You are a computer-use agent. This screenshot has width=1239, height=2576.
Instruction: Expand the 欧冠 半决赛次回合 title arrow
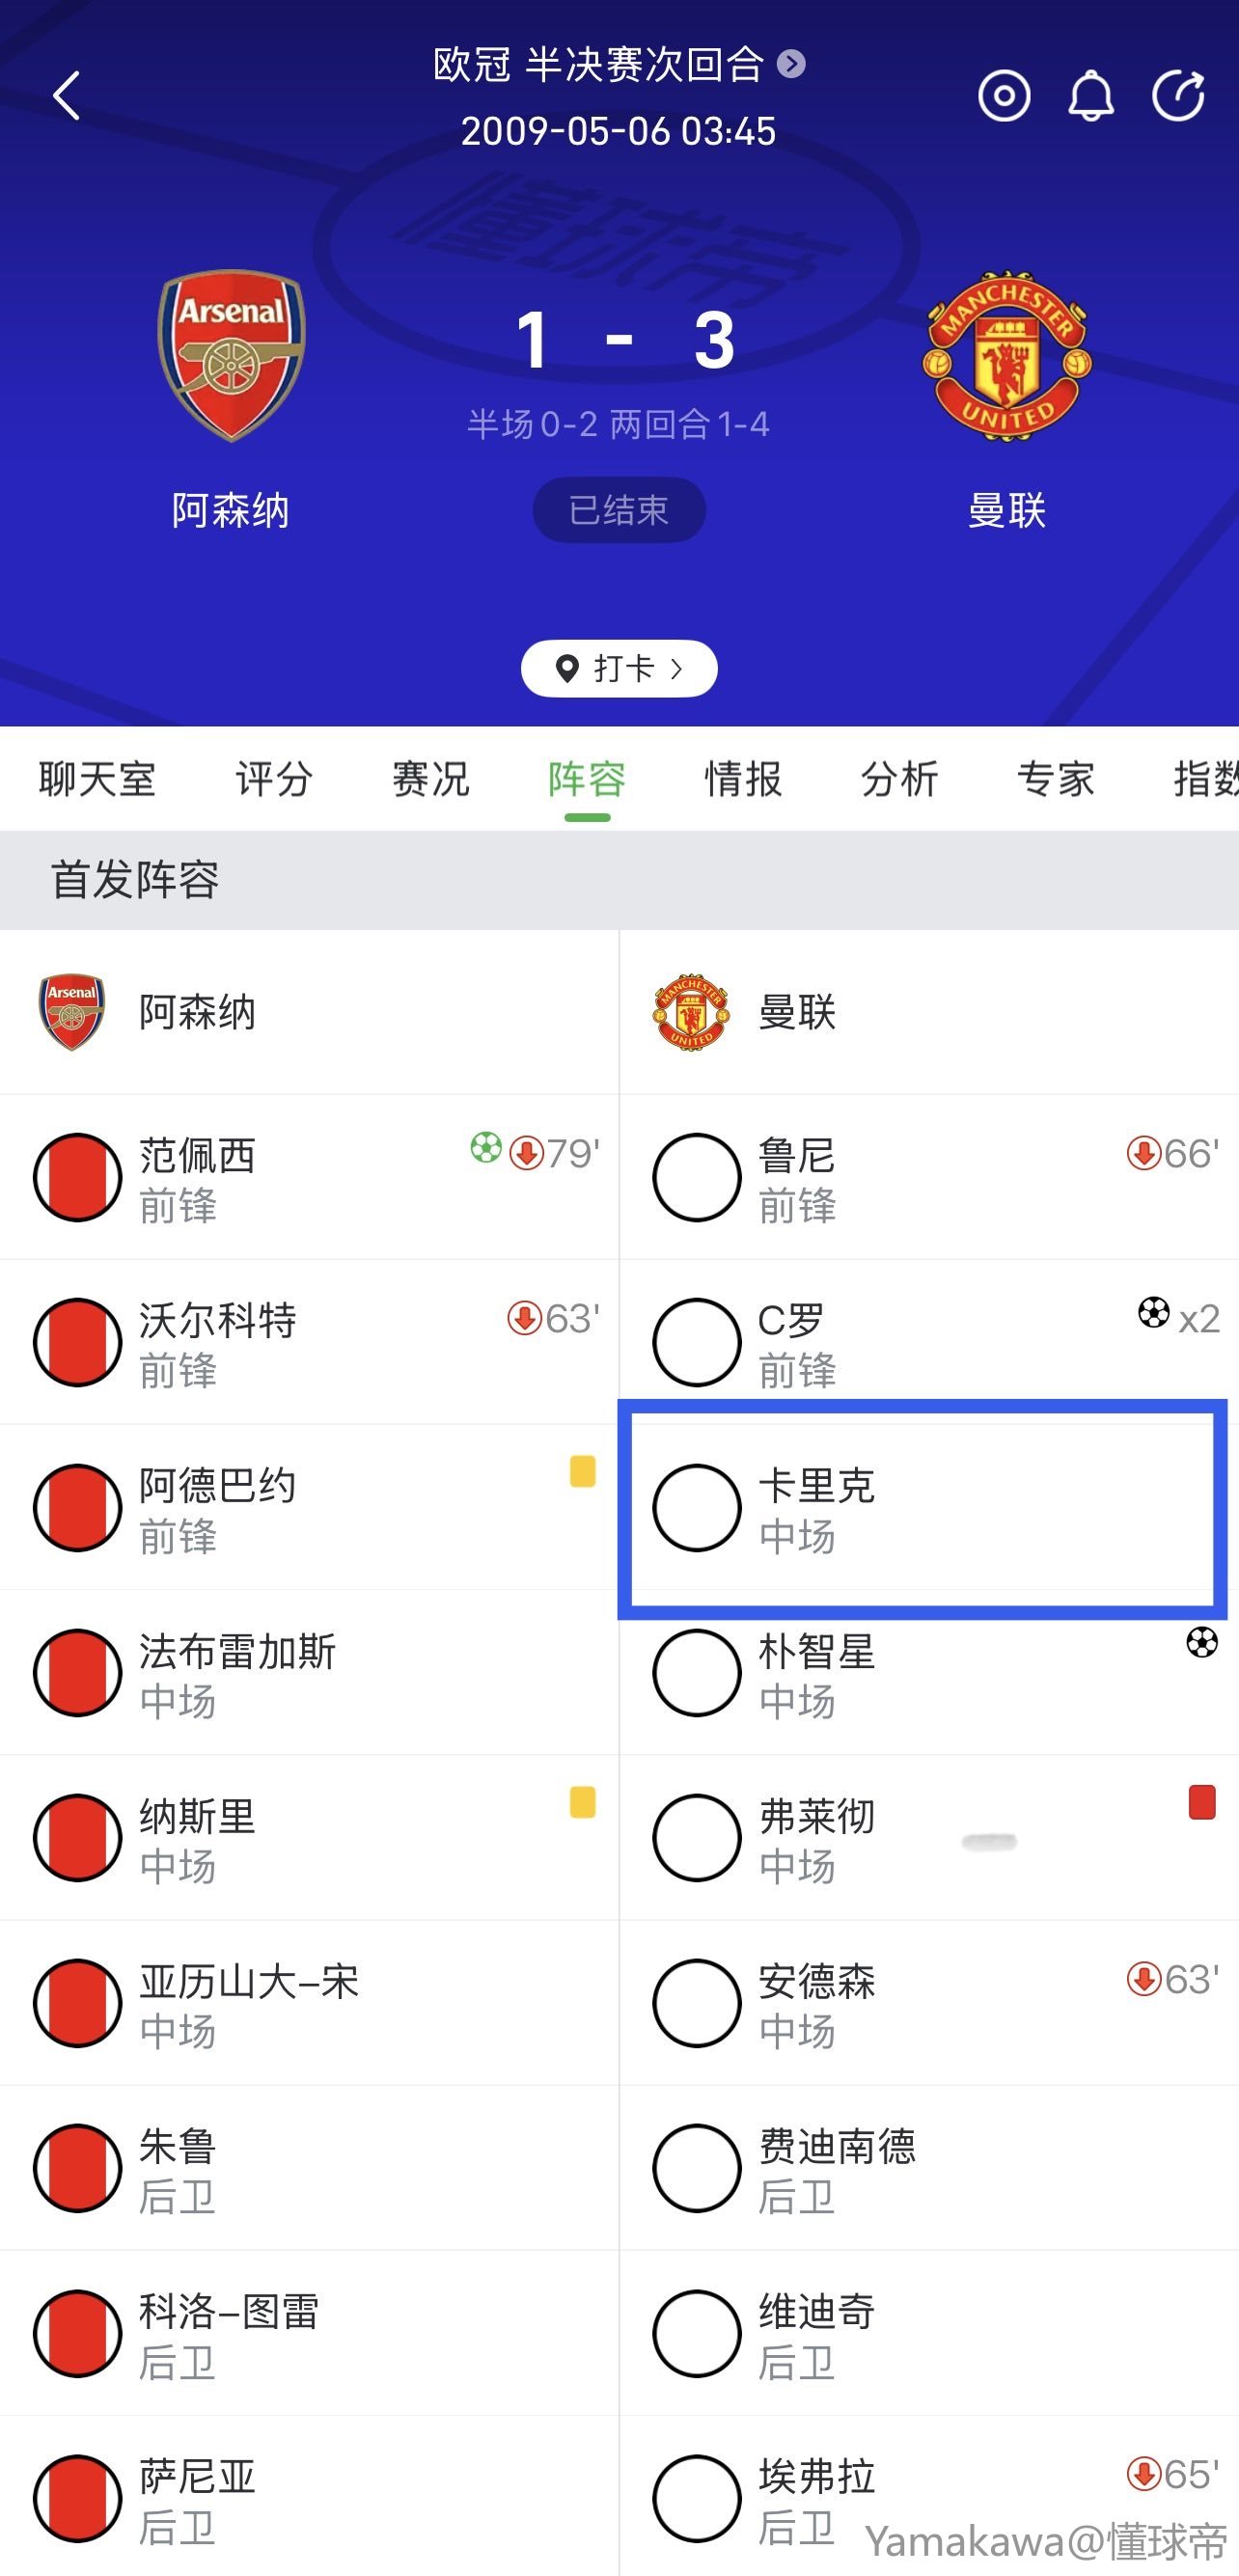(791, 64)
